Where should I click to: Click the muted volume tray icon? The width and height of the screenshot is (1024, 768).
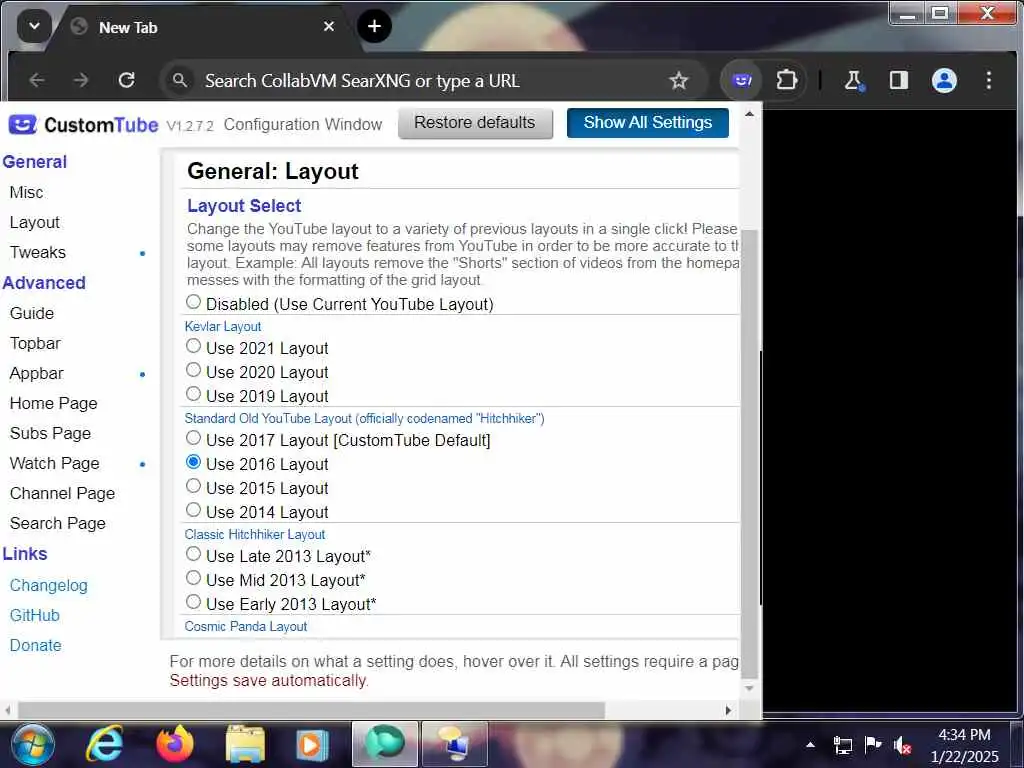pos(903,744)
